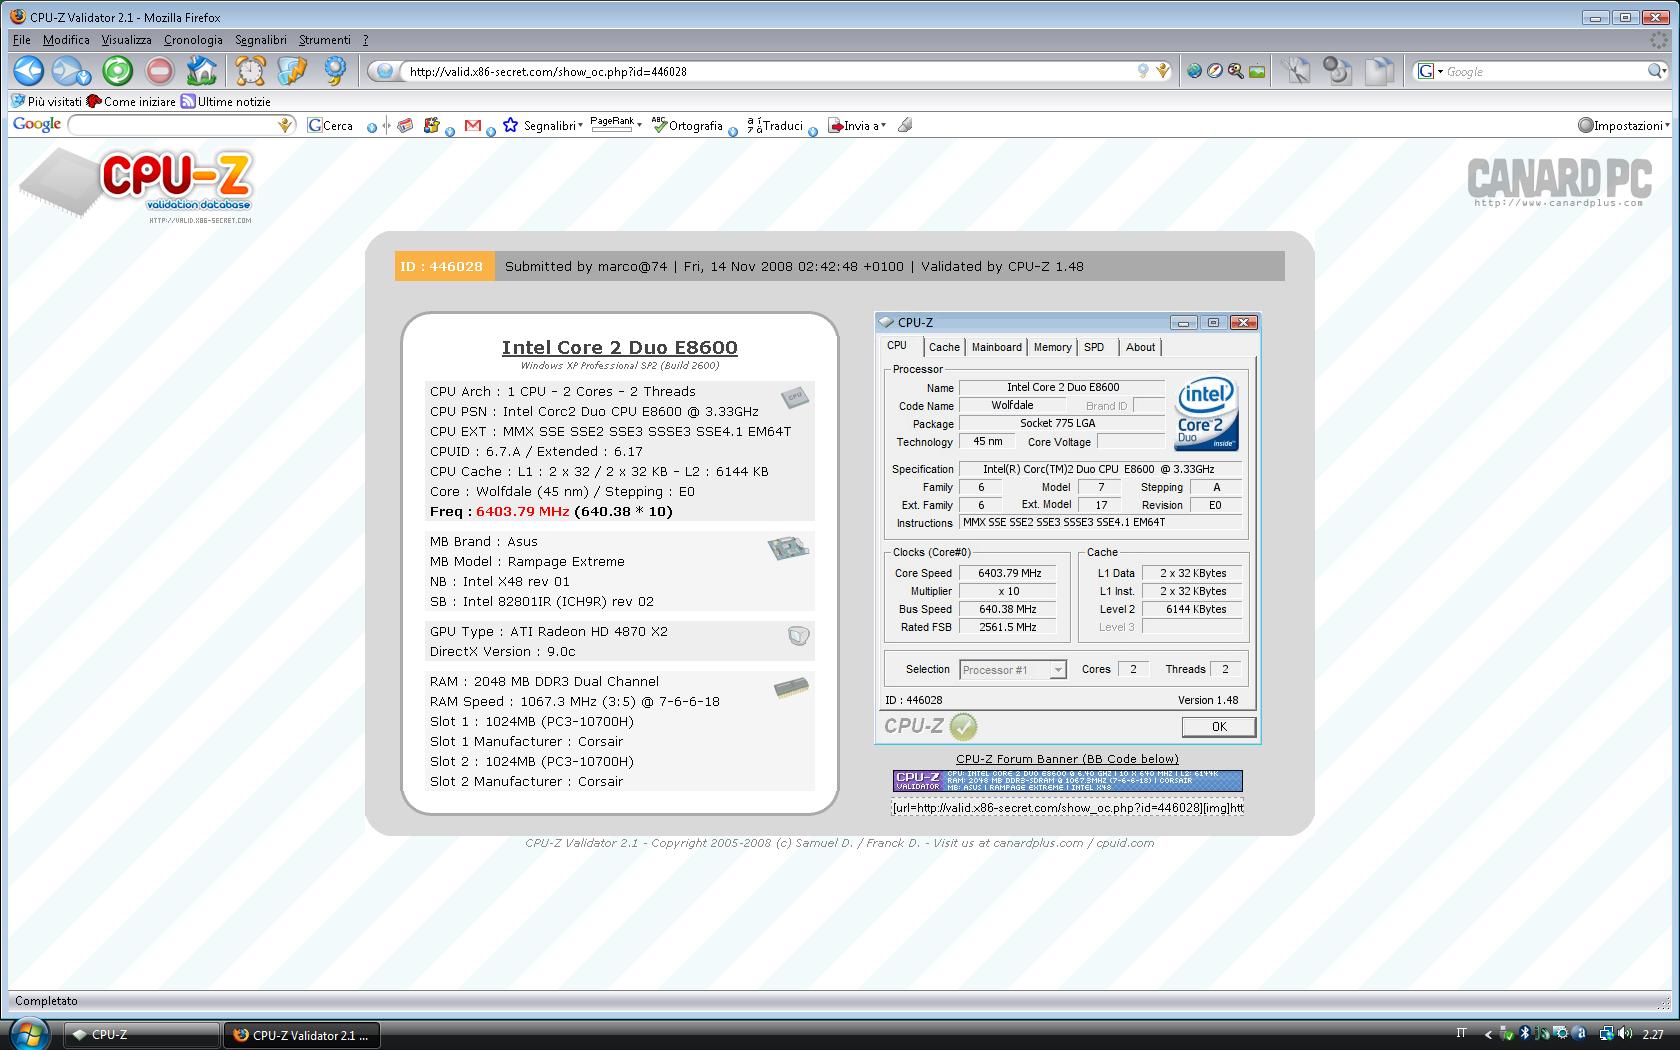Click the CPU-Z Forum Banner link
The image size is (1680, 1050).
[x=1067, y=759]
